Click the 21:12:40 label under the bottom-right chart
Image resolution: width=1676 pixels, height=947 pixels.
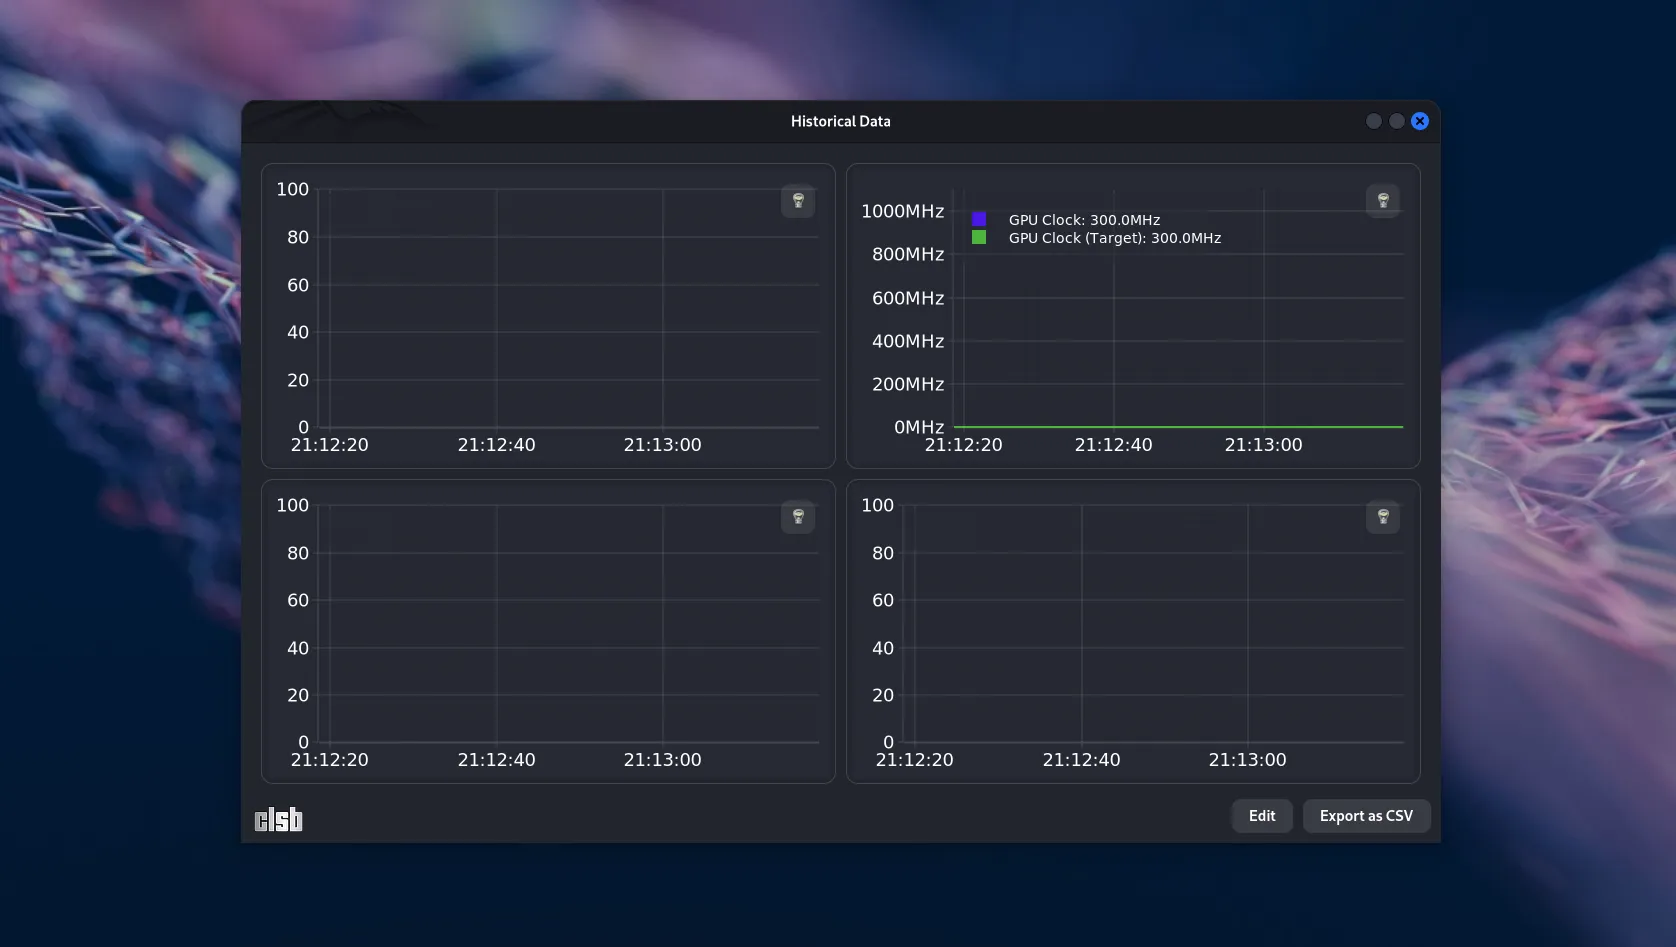(x=1081, y=760)
